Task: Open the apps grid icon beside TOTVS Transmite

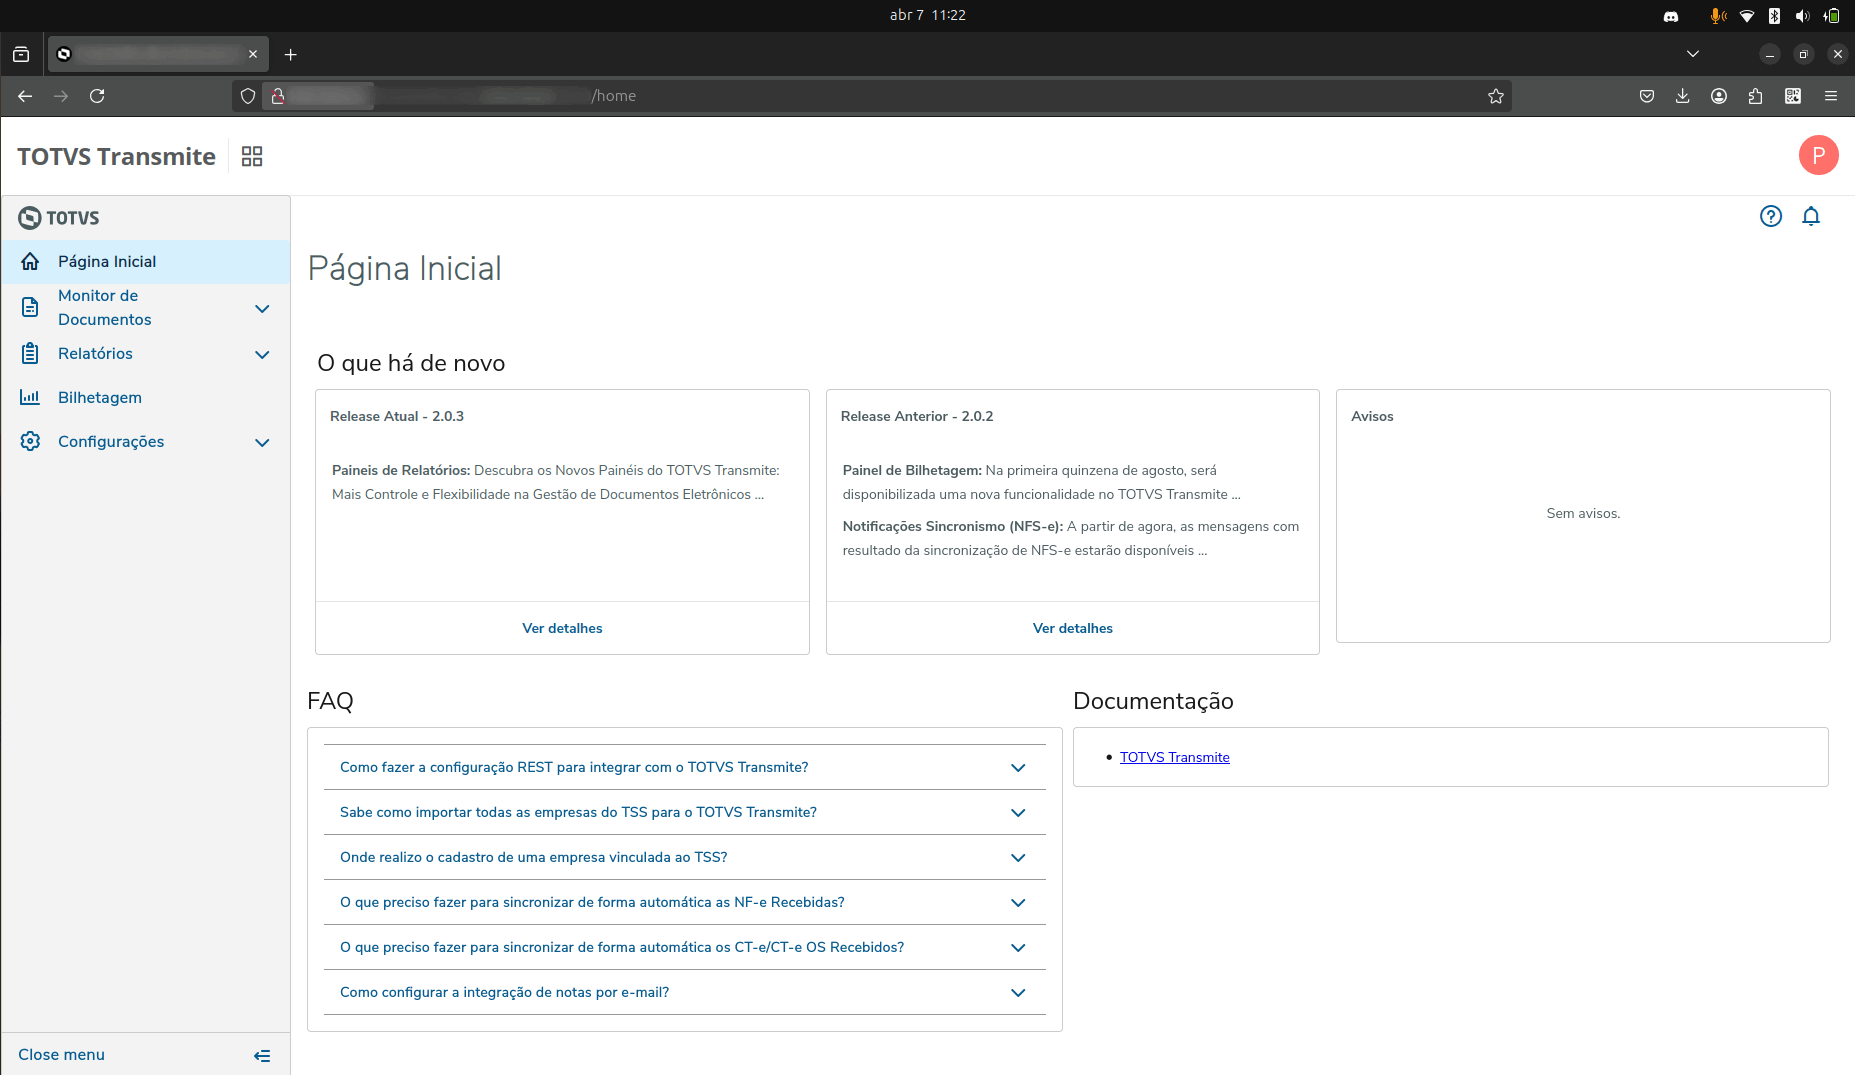Action: tap(252, 157)
